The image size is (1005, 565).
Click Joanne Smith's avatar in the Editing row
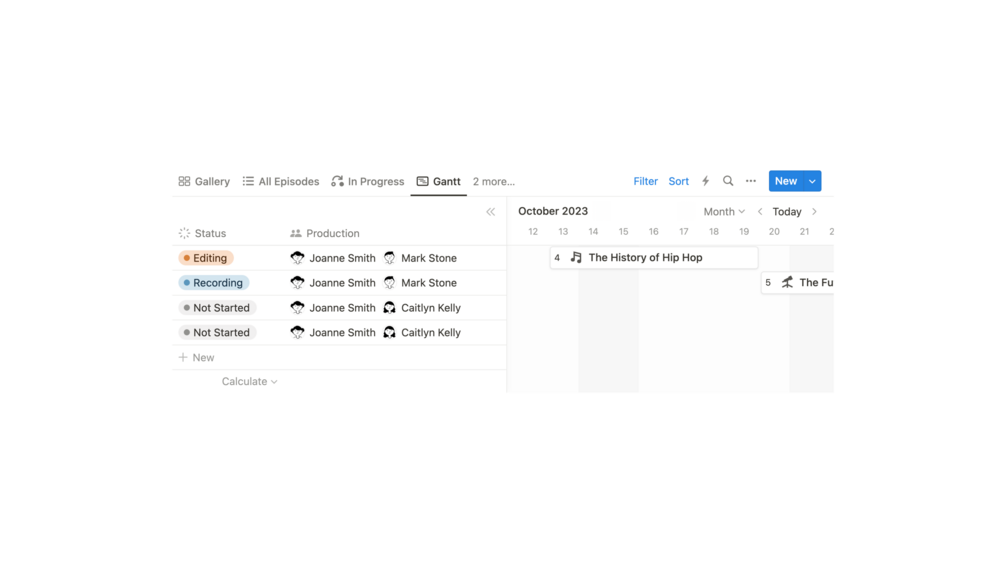(x=297, y=258)
